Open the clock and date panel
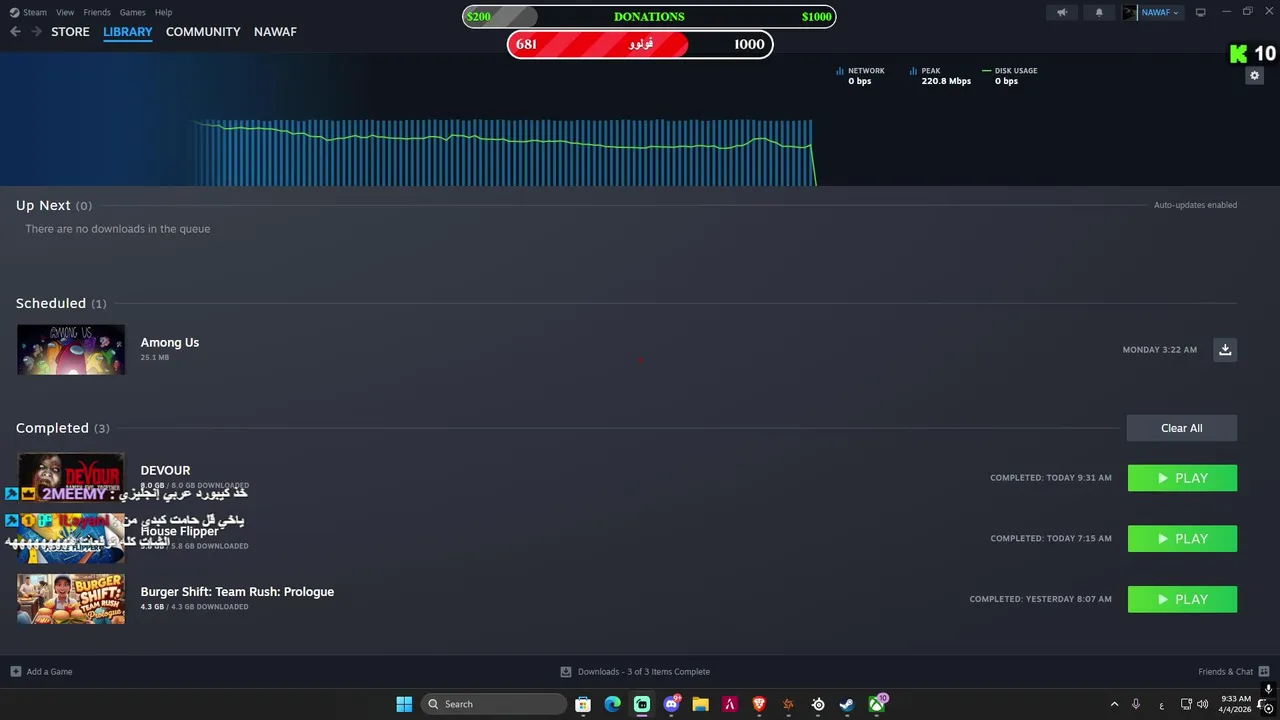 click(x=1236, y=704)
